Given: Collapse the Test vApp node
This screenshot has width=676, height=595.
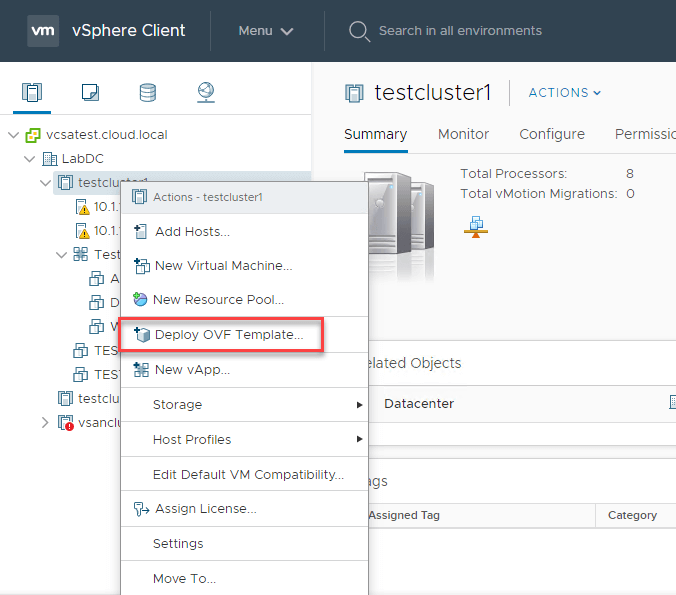Looking at the screenshot, I should pyautogui.click(x=62, y=255).
